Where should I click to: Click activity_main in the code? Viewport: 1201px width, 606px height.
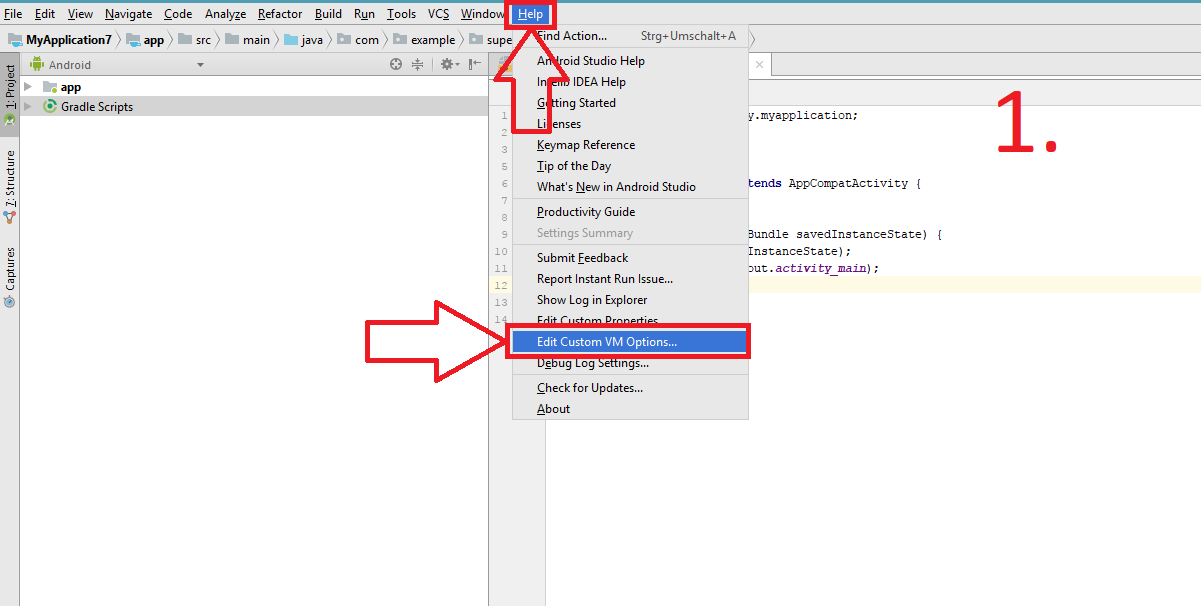click(x=822, y=268)
